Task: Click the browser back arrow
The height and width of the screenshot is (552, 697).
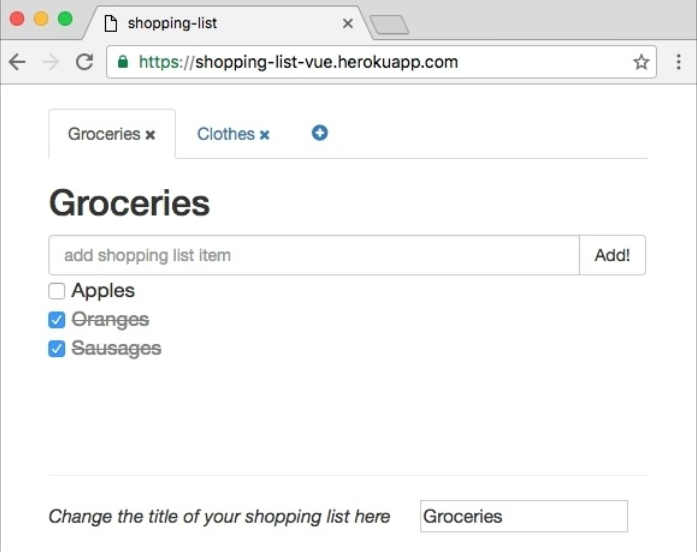Action: (x=17, y=62)
